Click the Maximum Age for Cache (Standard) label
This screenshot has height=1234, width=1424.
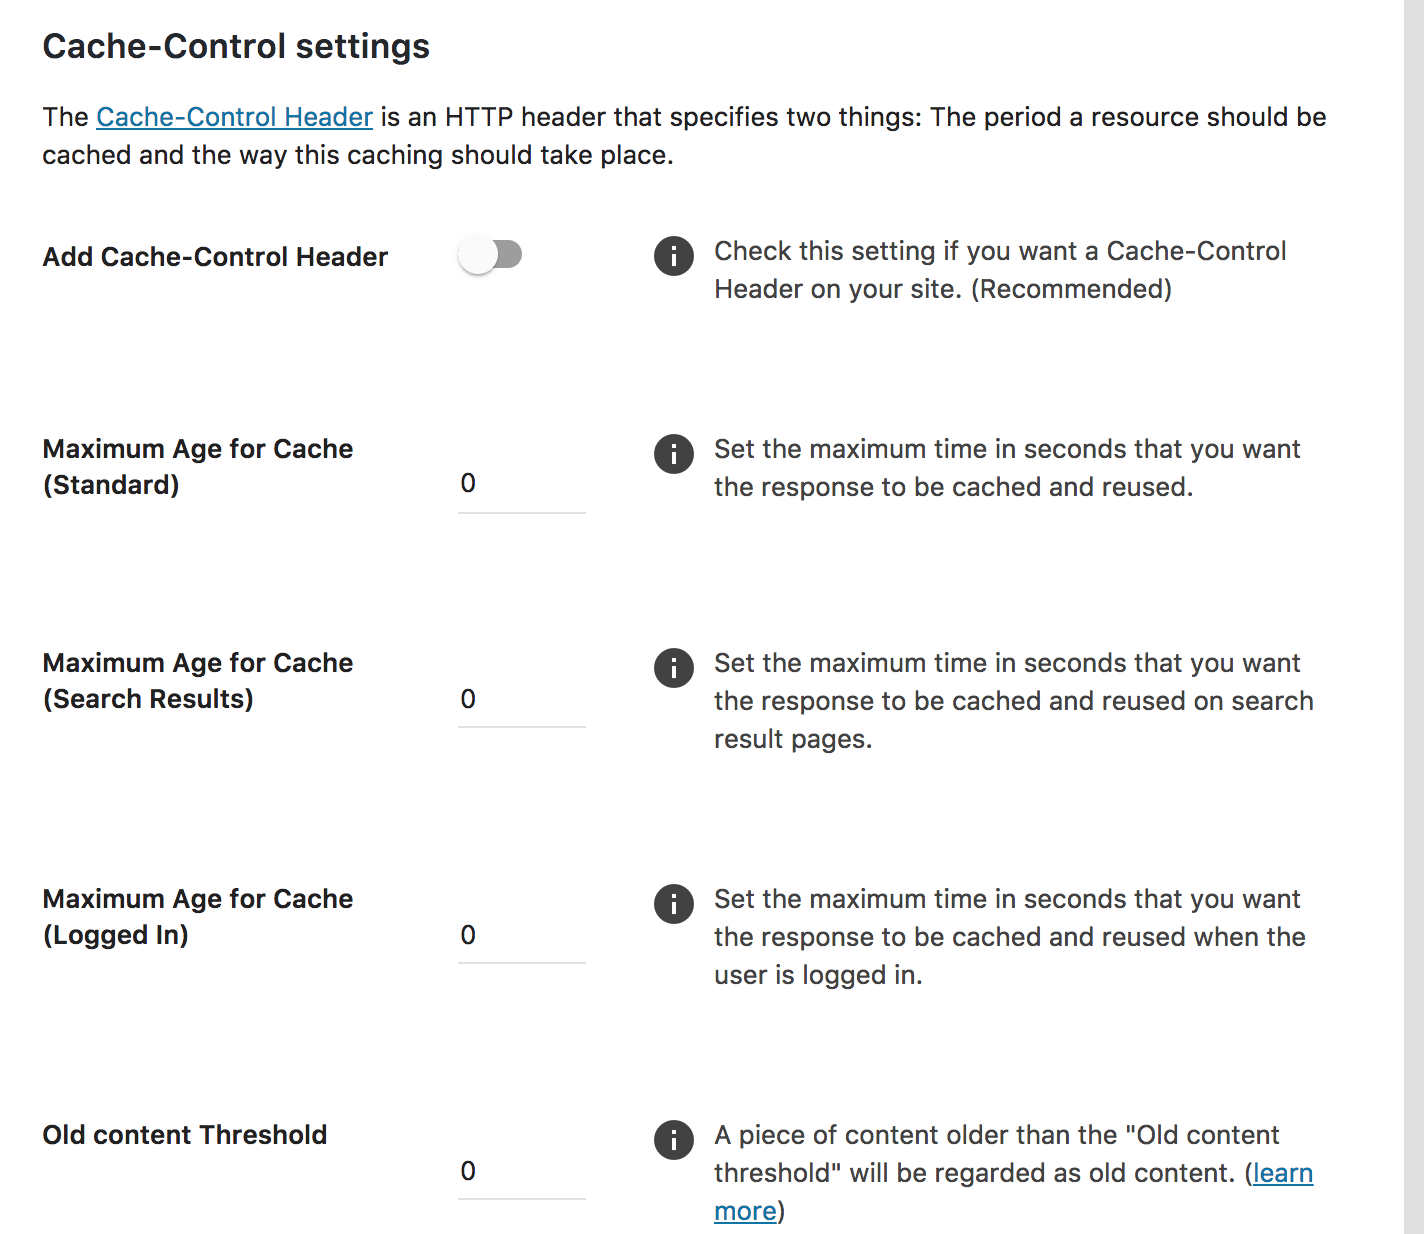(x=198, y=467)
